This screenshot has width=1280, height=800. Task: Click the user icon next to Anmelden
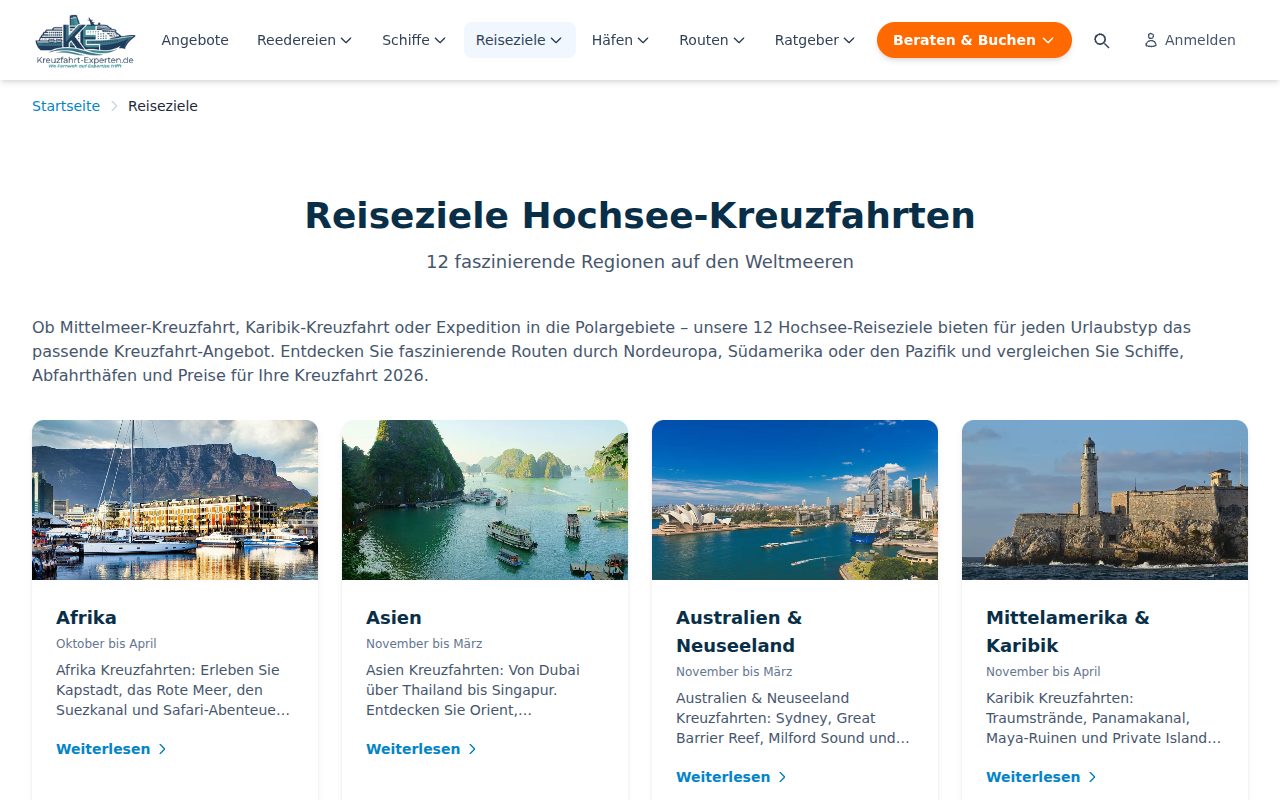(x=1151, y=40)
